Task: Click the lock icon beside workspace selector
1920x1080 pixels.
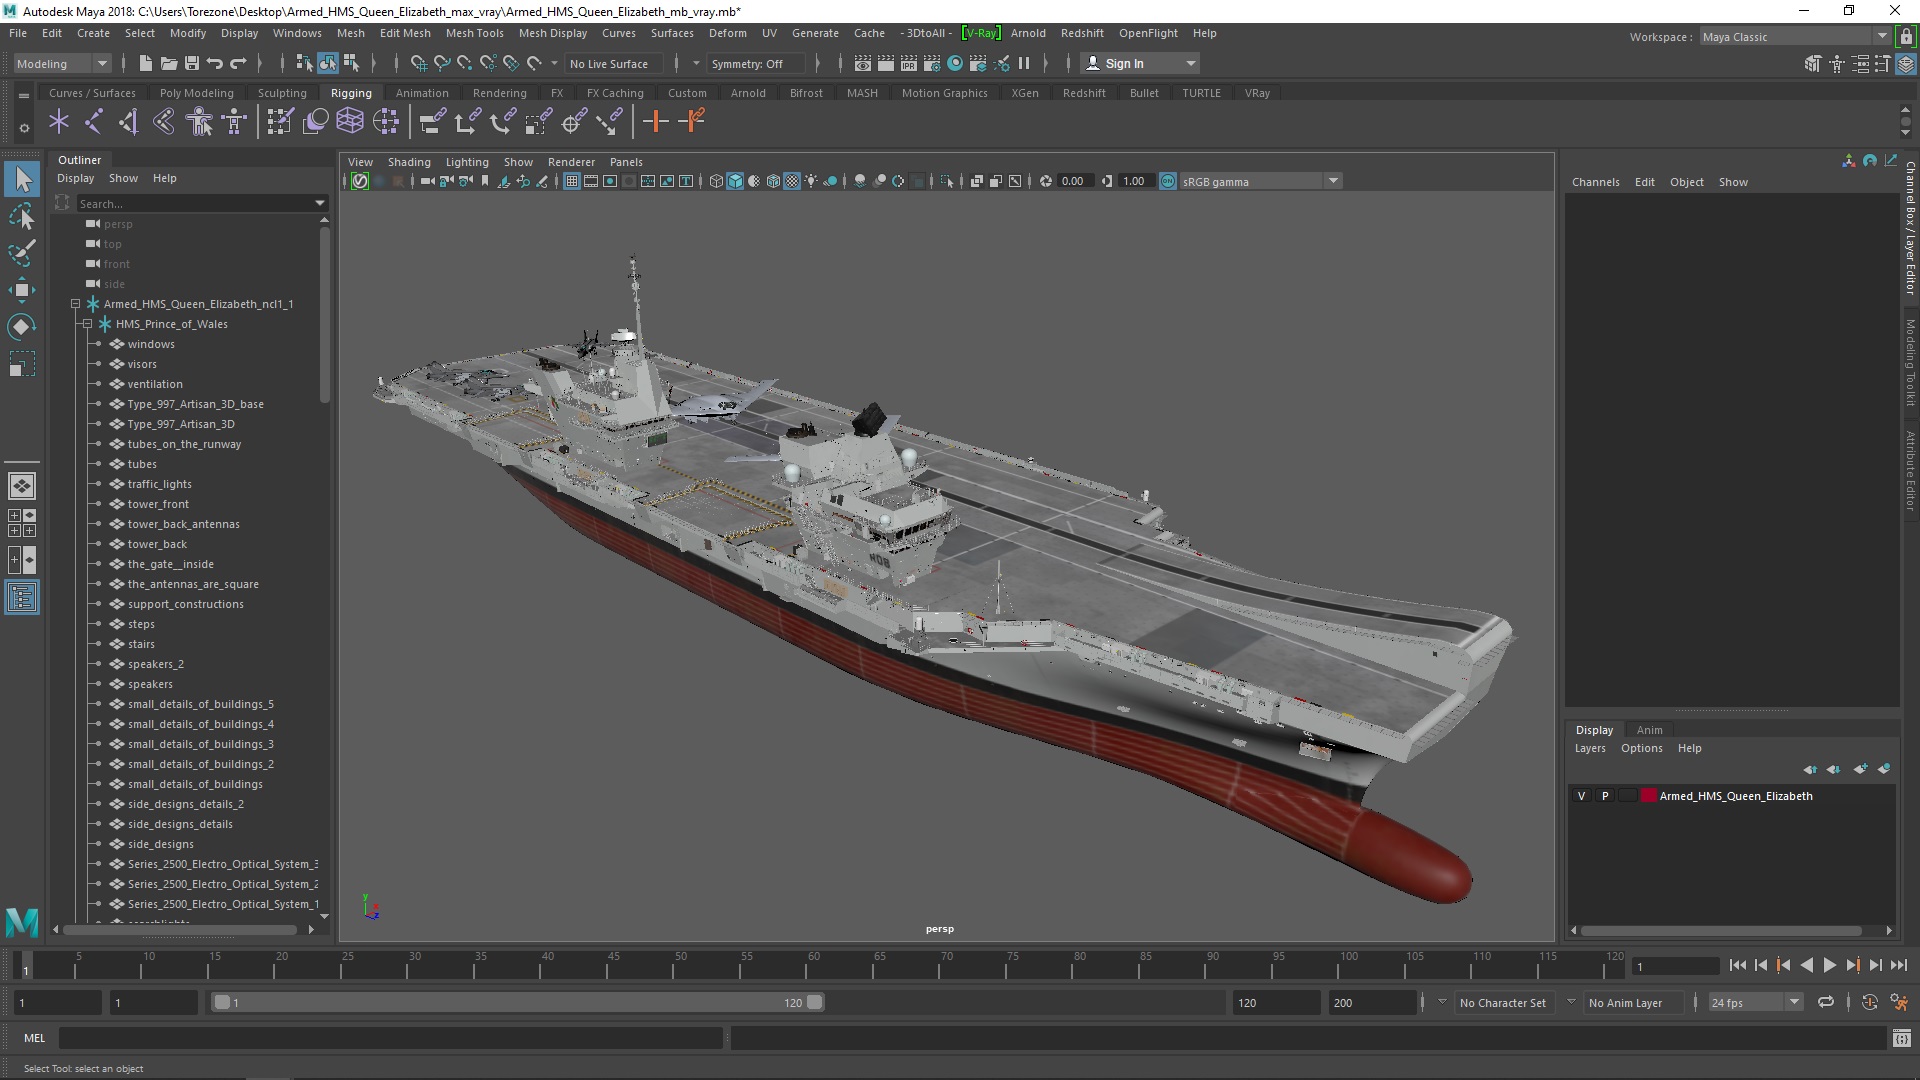Action: (1906, 37)
